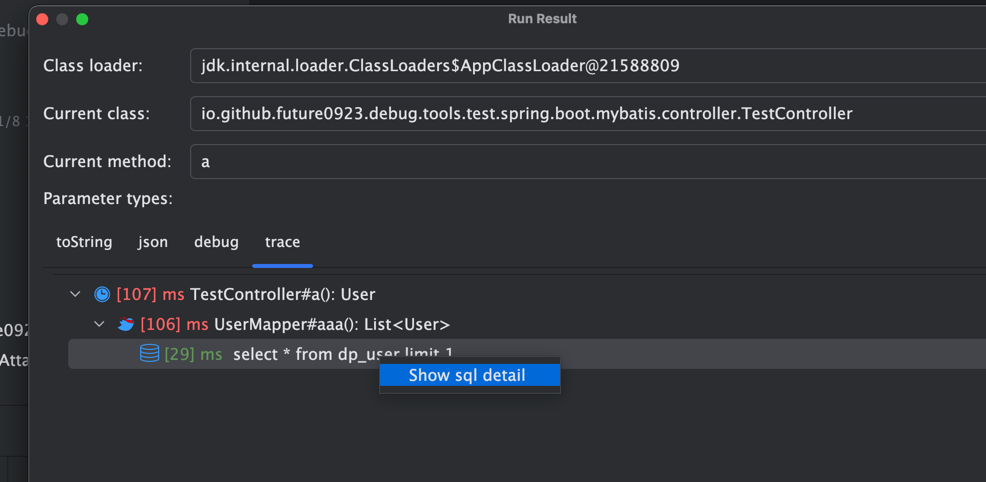This screenshot has width=986, height=482.
Task: Switch to the toString tab
Action: coord(84,242)
